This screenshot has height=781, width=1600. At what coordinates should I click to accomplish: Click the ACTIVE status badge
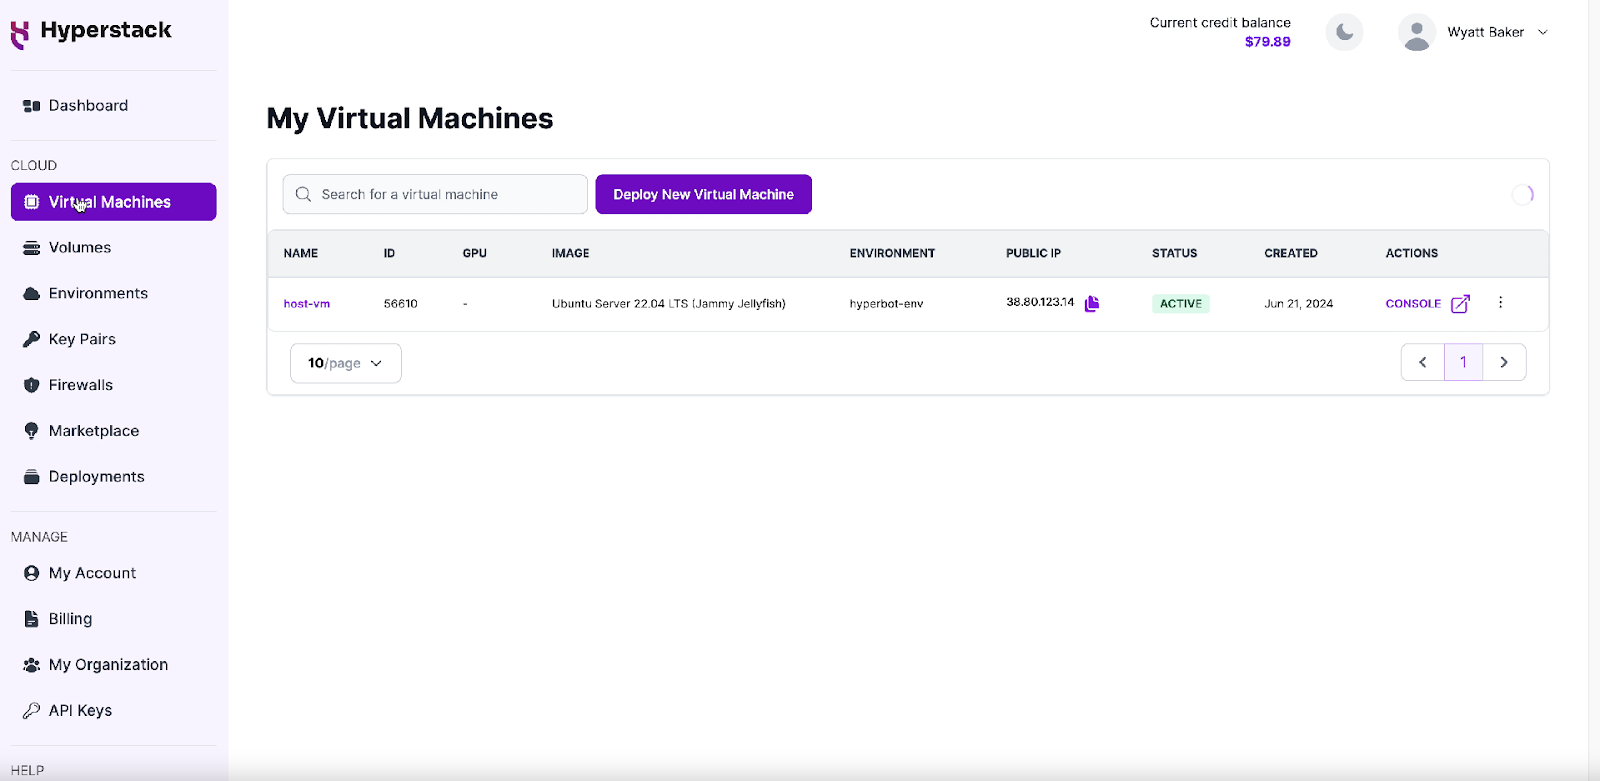tap(1181, 304)
